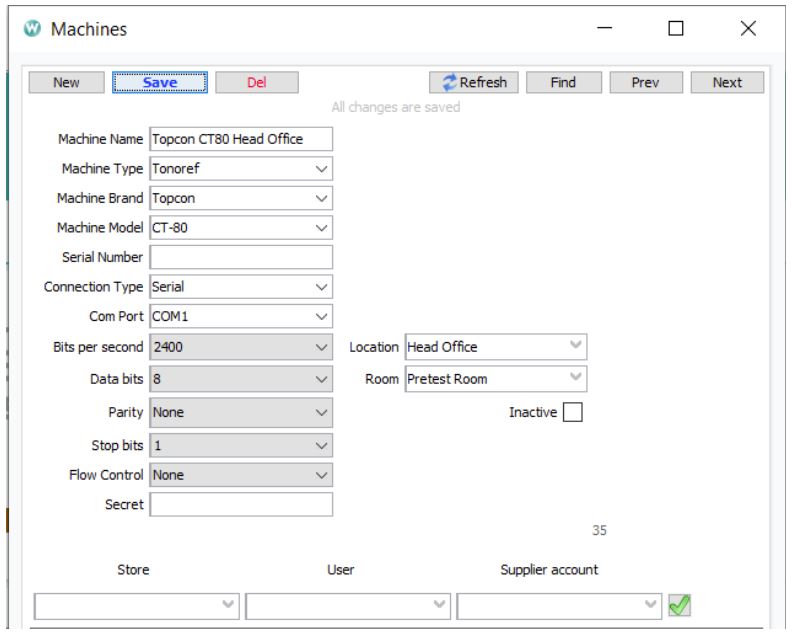792x638 pixels.
Task: Focus the Serial Number input field
Action: point(240,258)
